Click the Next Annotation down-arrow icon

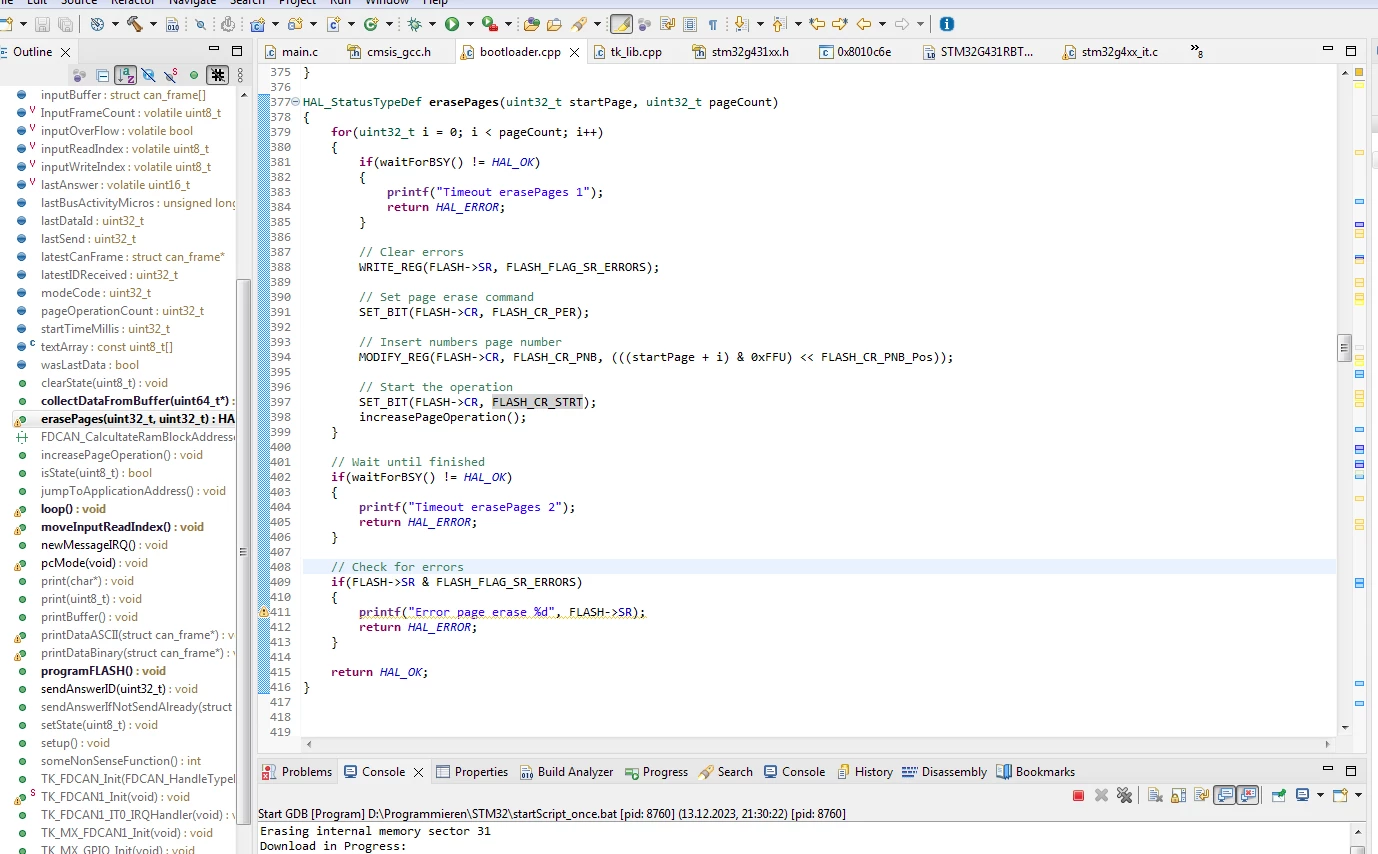coord(741,24)
